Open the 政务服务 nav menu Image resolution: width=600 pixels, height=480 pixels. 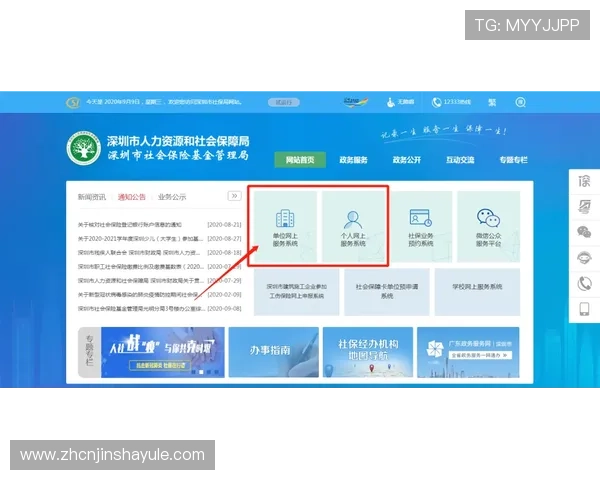(x=353, y=160)
